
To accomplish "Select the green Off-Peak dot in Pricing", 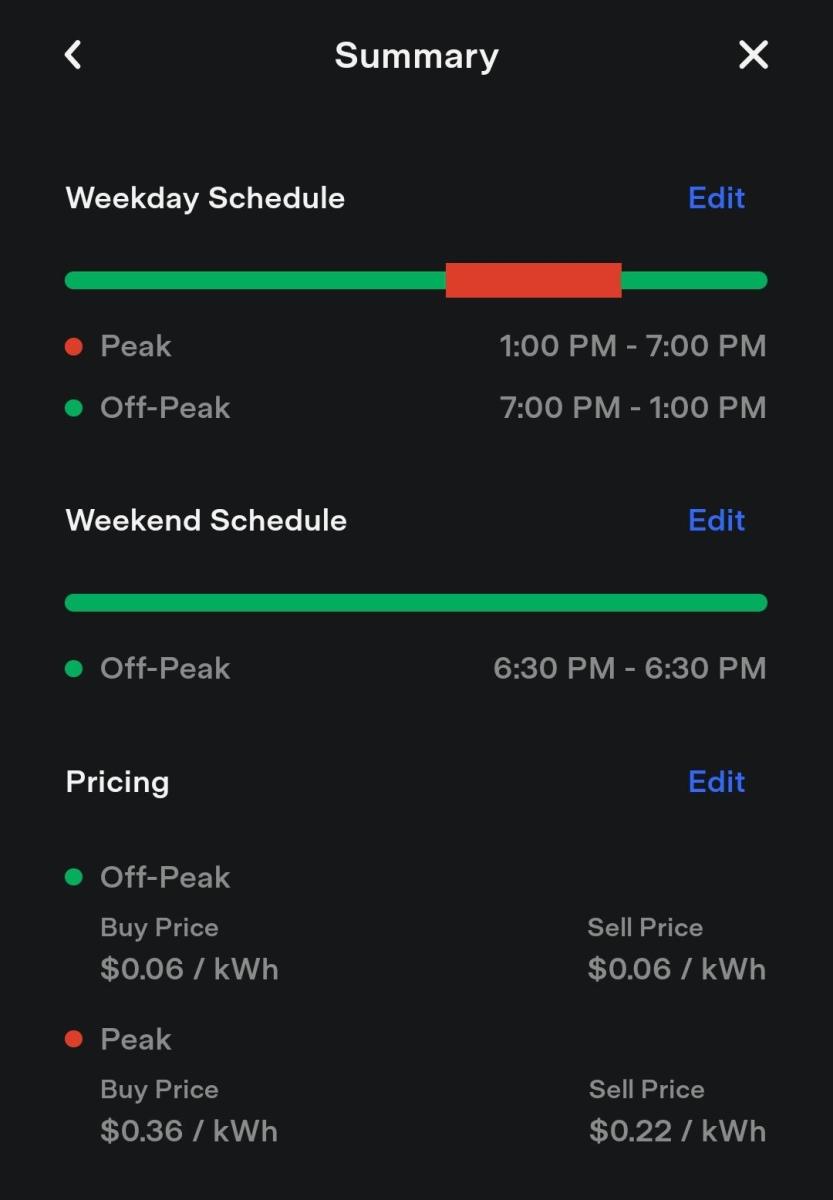I will (x=73, y=877).
